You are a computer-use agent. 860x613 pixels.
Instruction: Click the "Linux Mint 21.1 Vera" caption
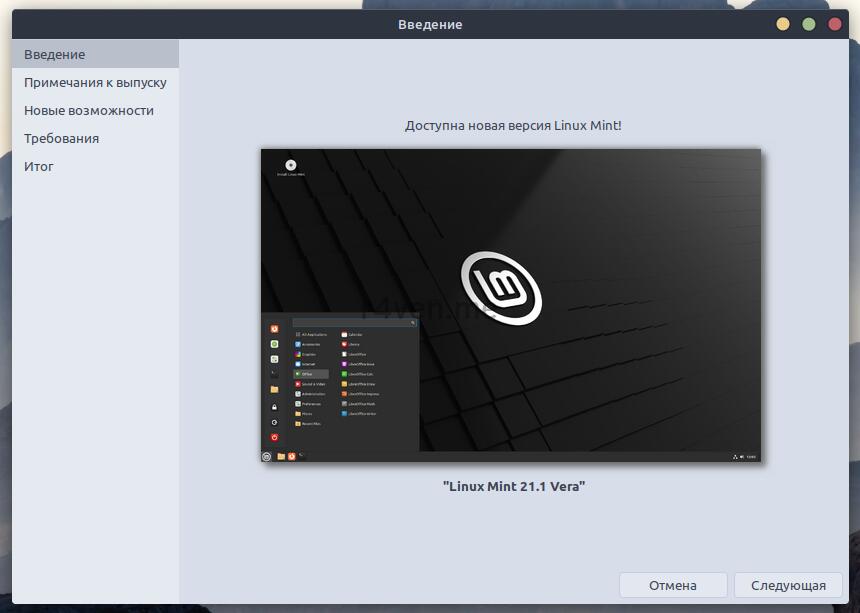click(x=513, y=486)
